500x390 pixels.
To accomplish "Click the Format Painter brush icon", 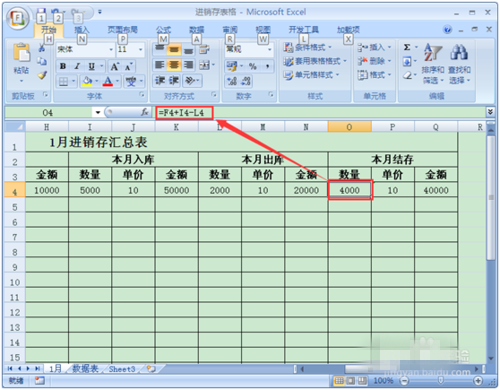I will coord(42,75).
